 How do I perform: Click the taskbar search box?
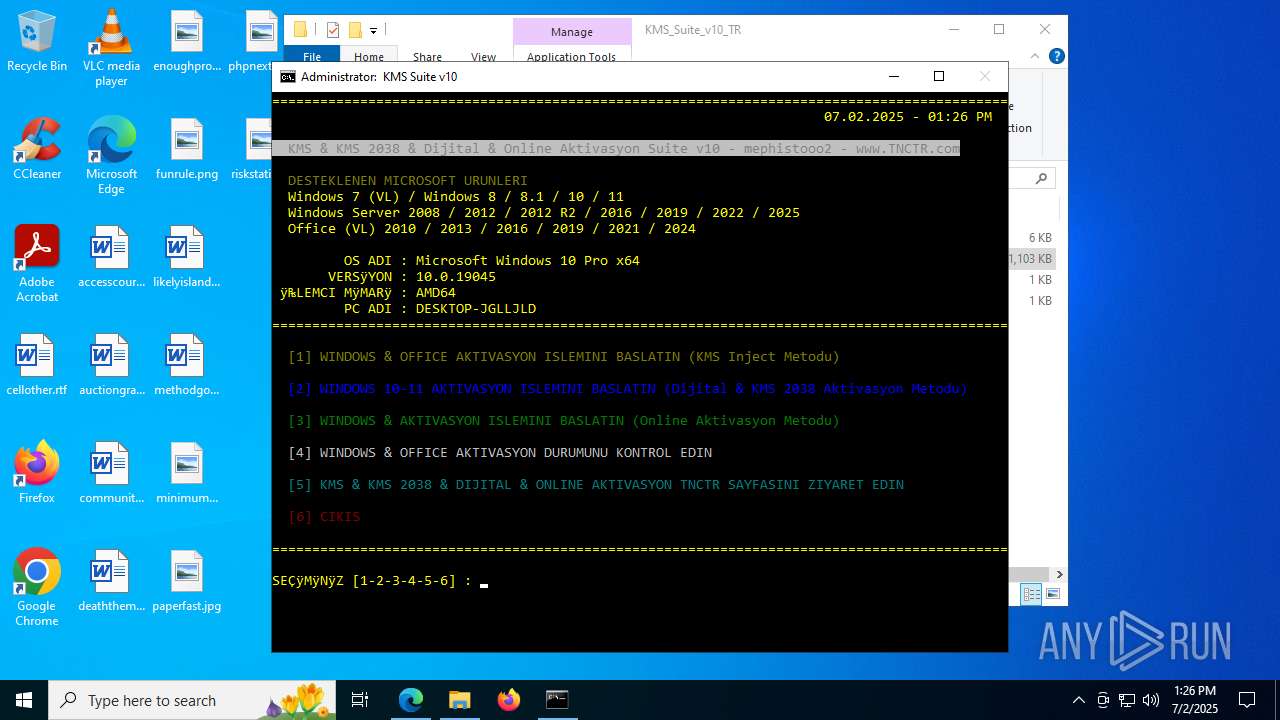194,700
